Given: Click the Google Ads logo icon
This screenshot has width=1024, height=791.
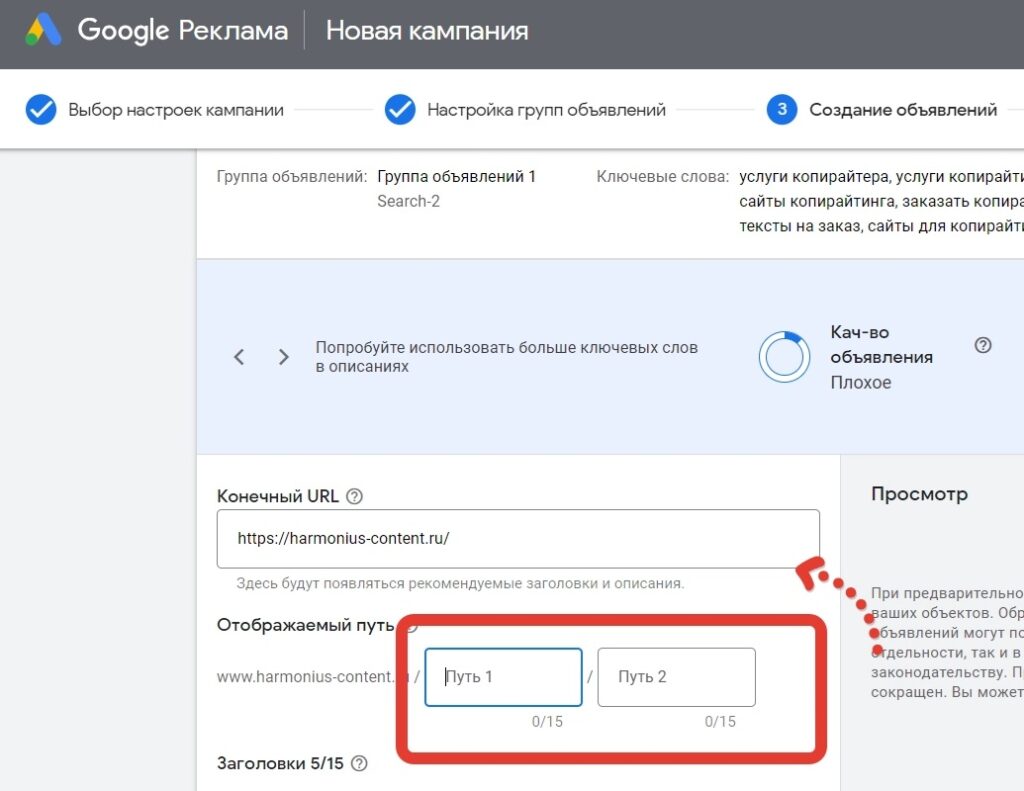Looking at the screenshot, I should tap(43, 30).
